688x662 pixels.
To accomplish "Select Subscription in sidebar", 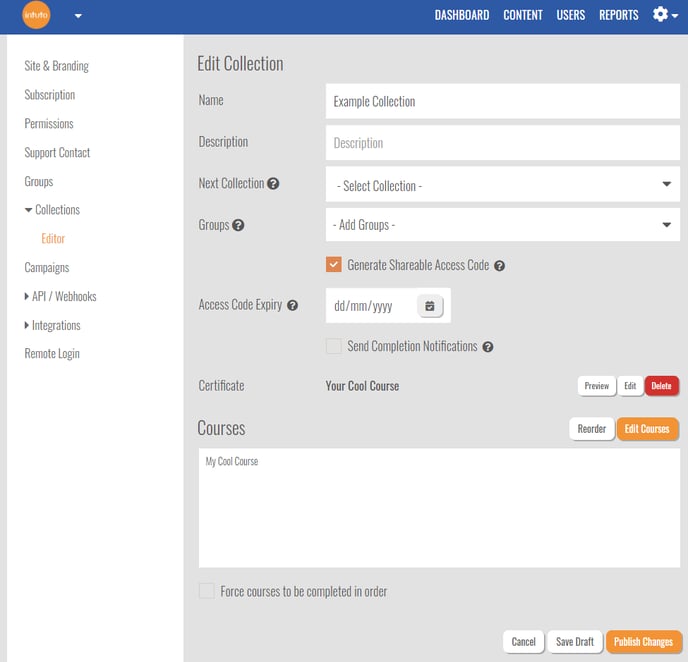I will (50, 95).
